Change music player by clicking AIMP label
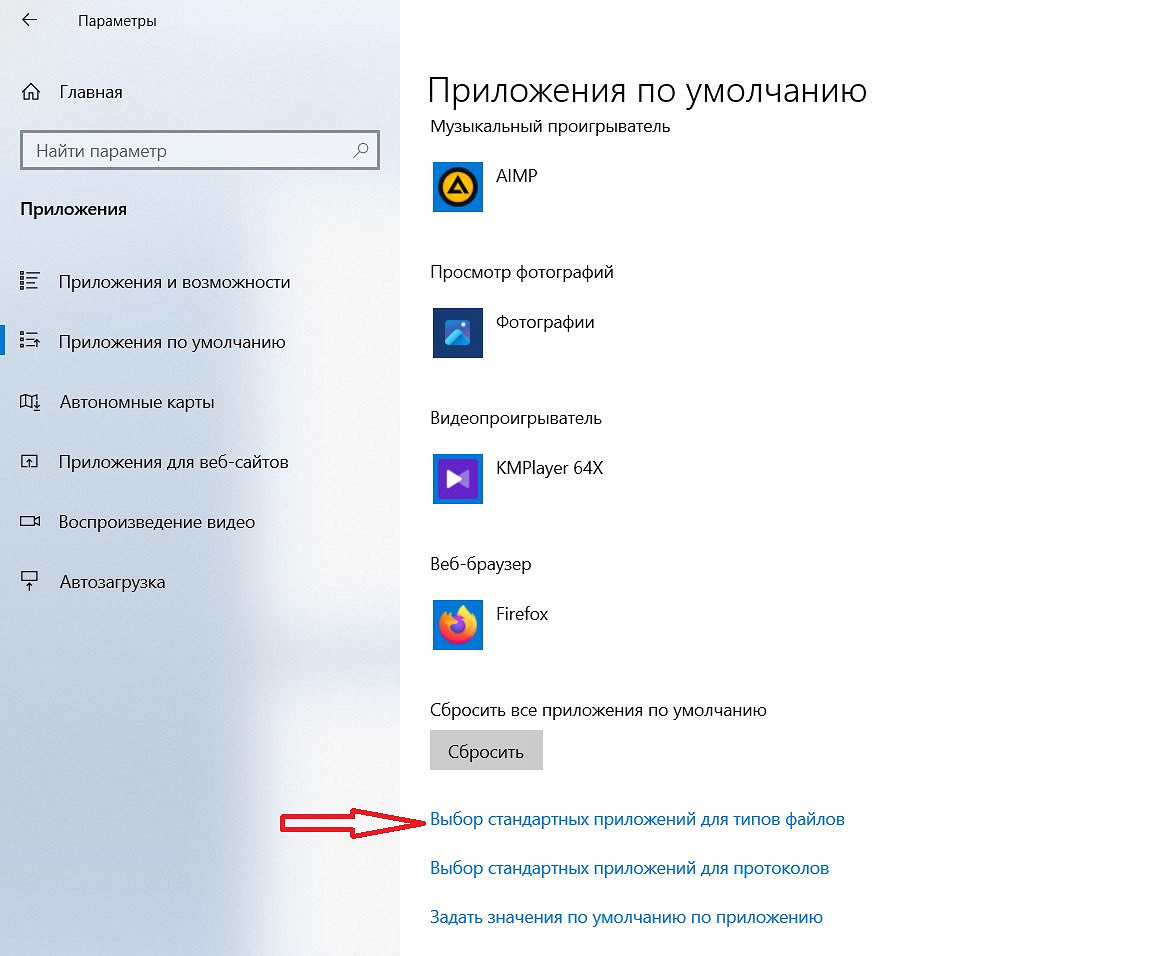Image resolution: width=1176 pixels, height=956 pixels. (517, 175)
